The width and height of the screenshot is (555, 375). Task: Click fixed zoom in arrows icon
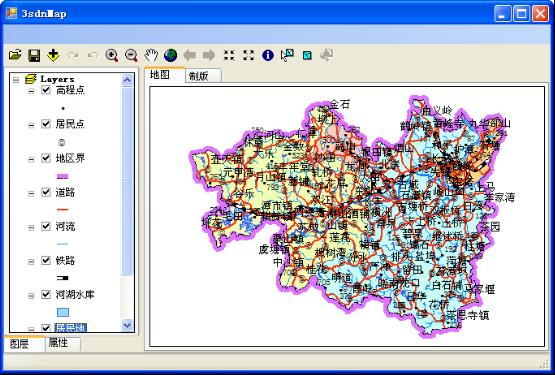[229, 55]
